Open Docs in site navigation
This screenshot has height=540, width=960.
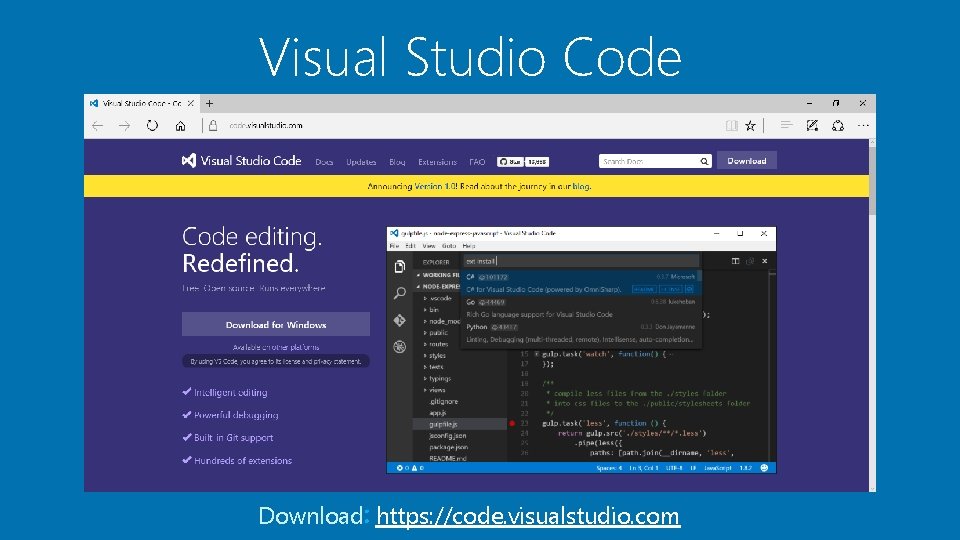point(324,162)
